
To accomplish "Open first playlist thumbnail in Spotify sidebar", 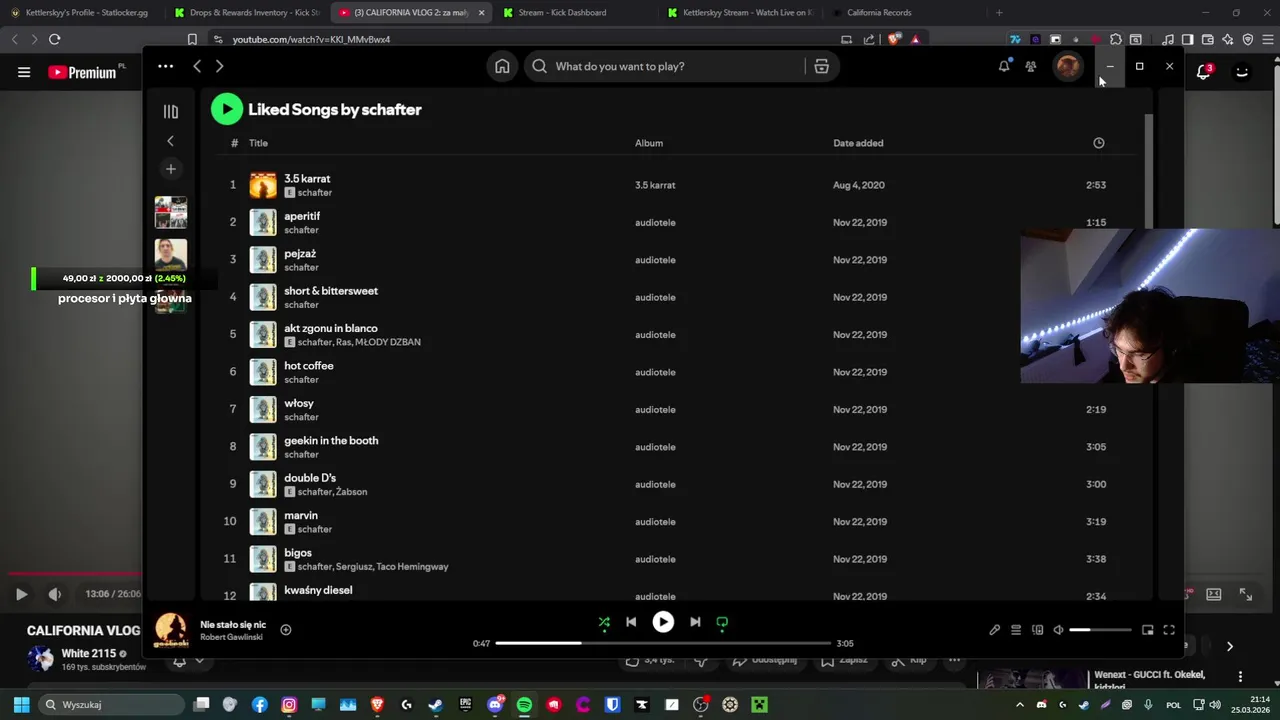I will (x=170, y=212).
